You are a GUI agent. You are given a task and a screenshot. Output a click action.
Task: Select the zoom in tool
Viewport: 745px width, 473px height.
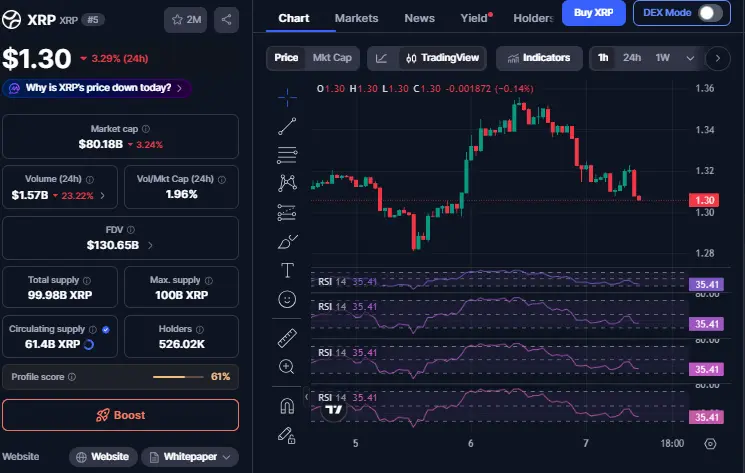click(287, 367)
